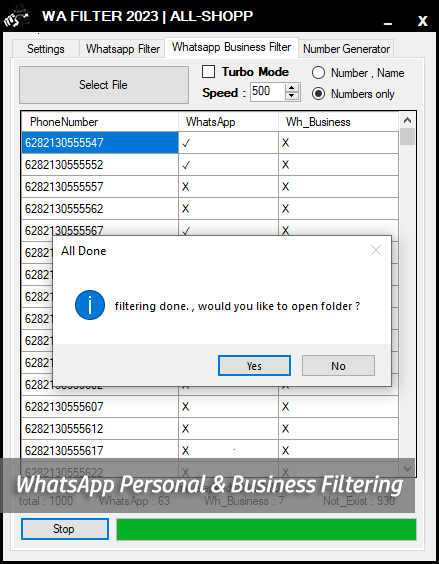Click WhatsApp X cell for 6282130555557
439x564 pixels.
point(228,187)
